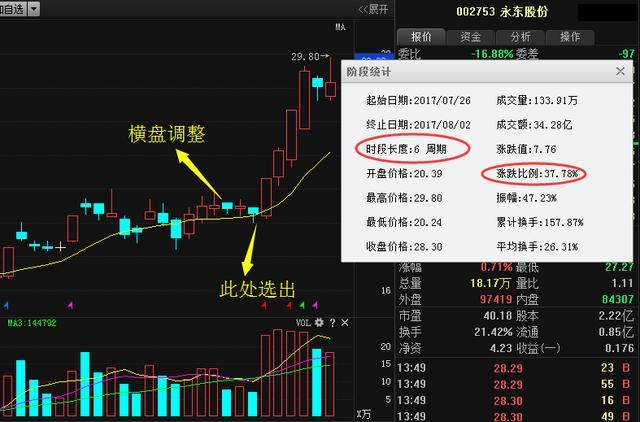Click the MA3:144792 volume average value
Viewport: 640px width, 422px height.
point(32,323)
